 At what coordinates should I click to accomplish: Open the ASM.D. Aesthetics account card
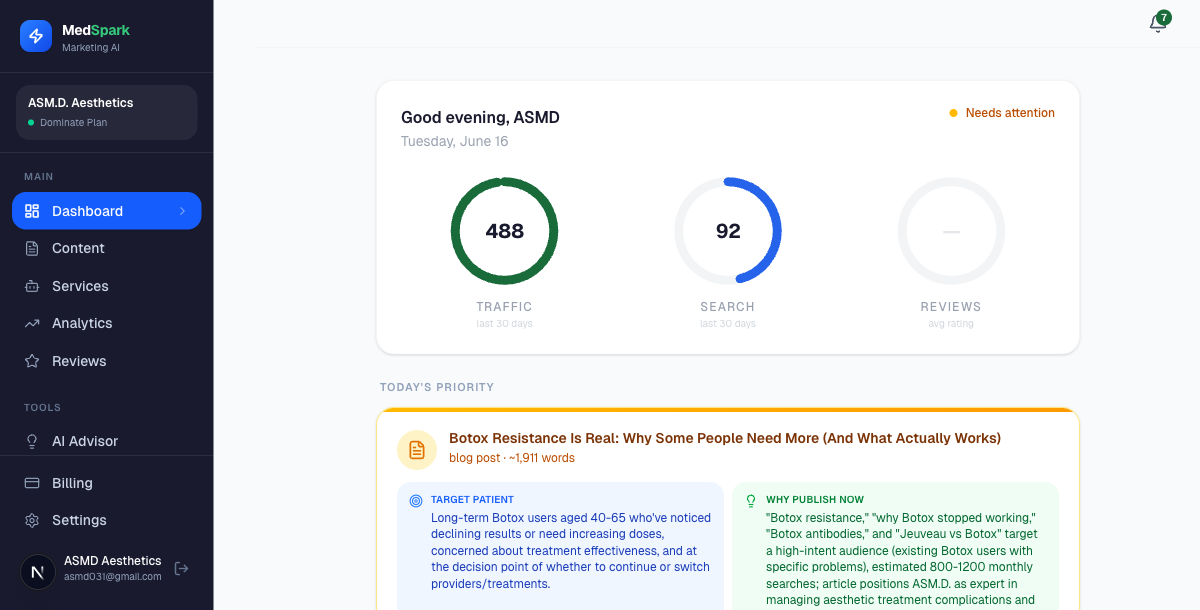tap(106, 112)
